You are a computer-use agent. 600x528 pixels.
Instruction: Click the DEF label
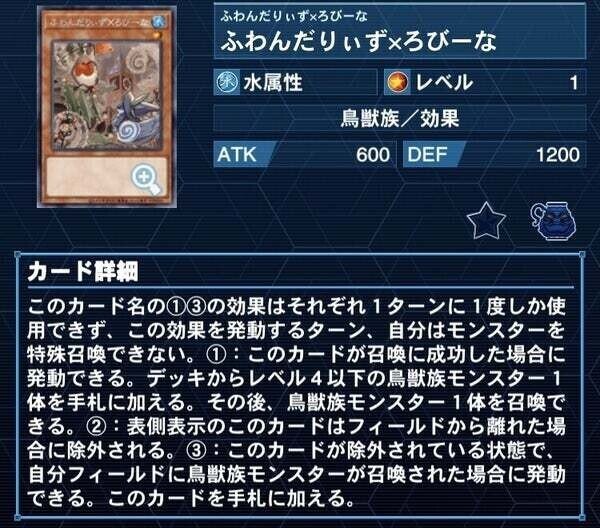pos(427,155)
